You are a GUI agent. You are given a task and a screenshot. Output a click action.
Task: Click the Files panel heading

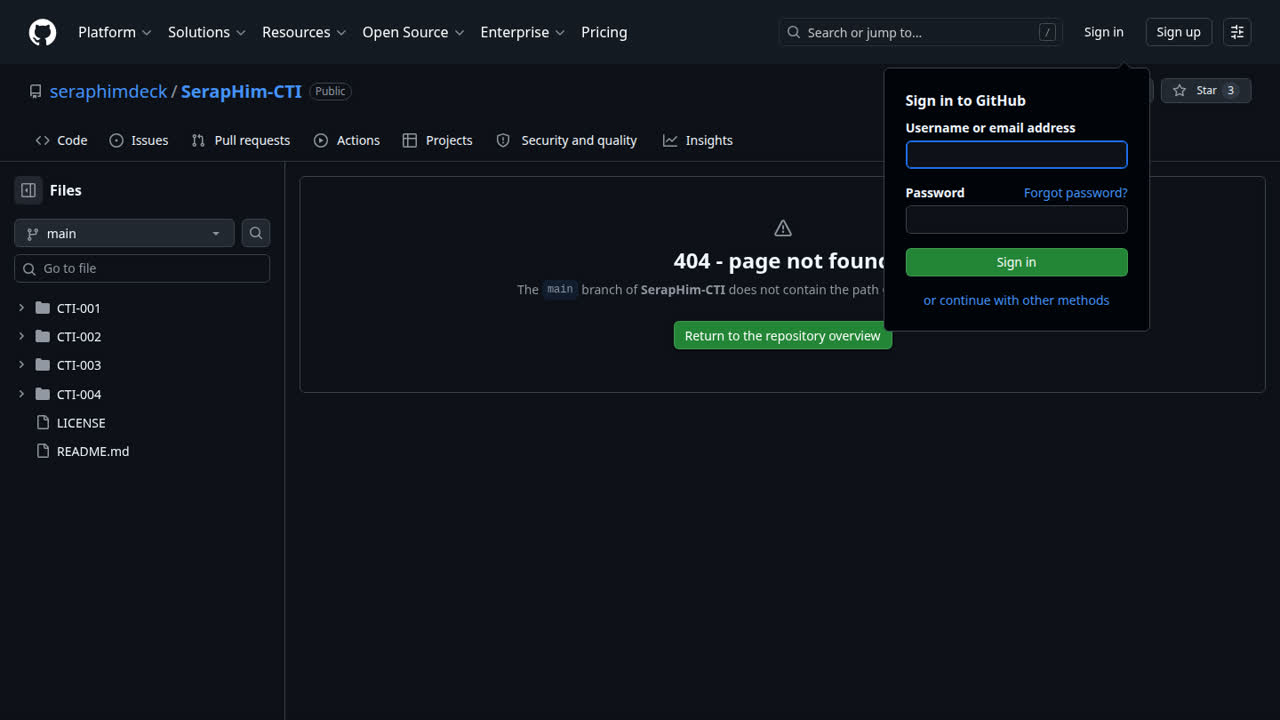click(x=66, y=190)
